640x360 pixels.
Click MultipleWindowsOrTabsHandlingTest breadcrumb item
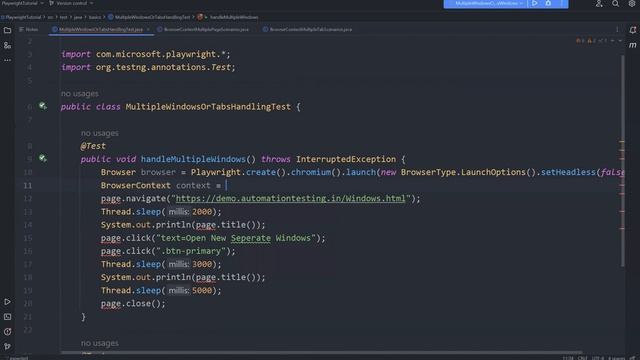pos(149,17)
